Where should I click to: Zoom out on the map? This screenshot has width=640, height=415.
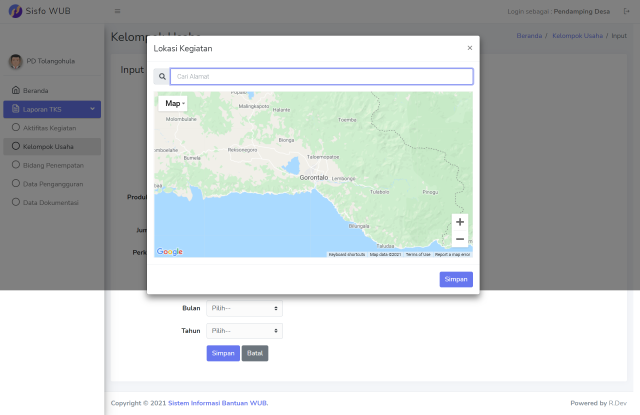click(x=459, y=239)
